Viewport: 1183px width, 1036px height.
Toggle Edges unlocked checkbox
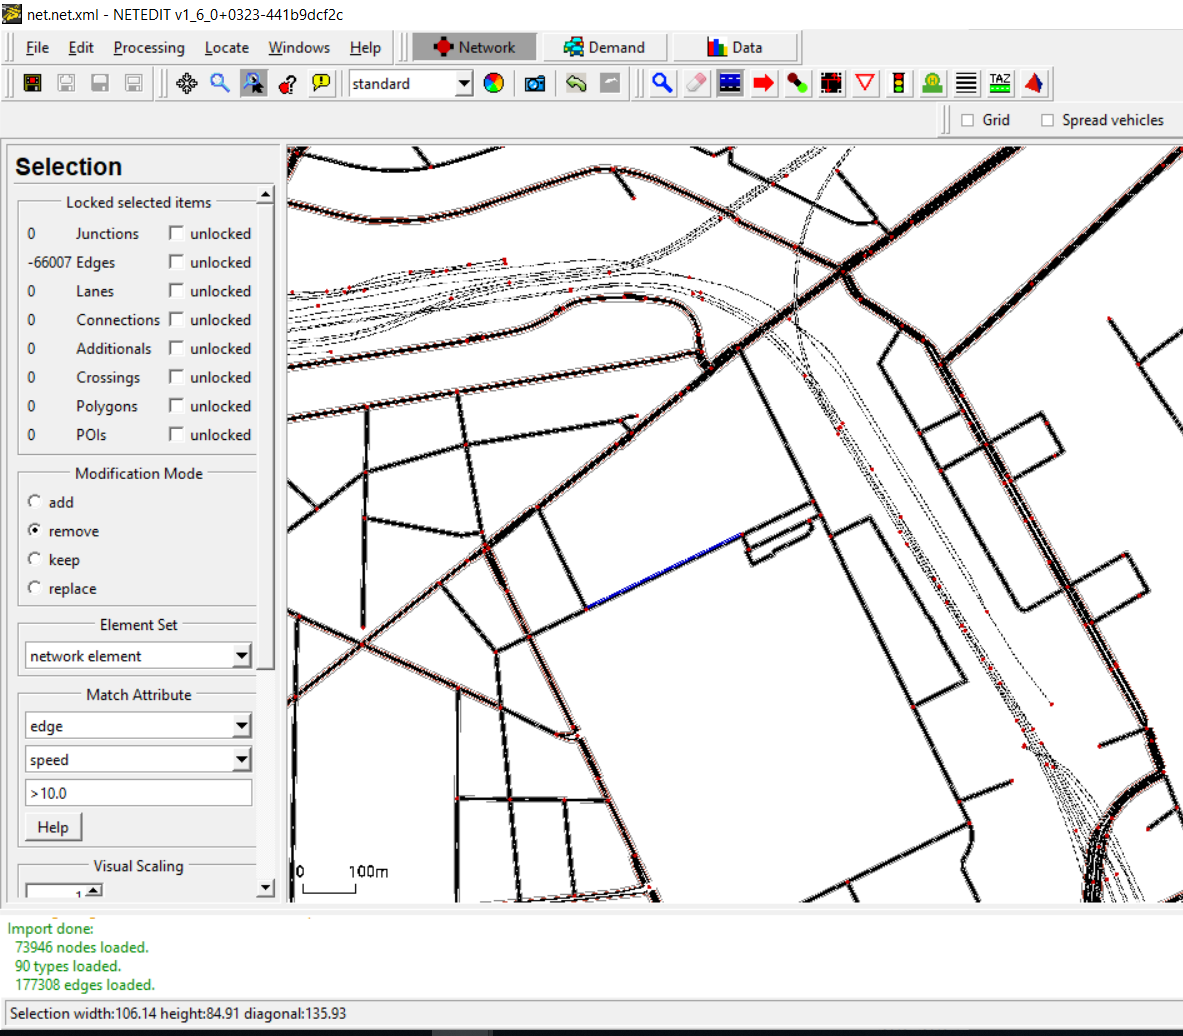coord(176,262)
